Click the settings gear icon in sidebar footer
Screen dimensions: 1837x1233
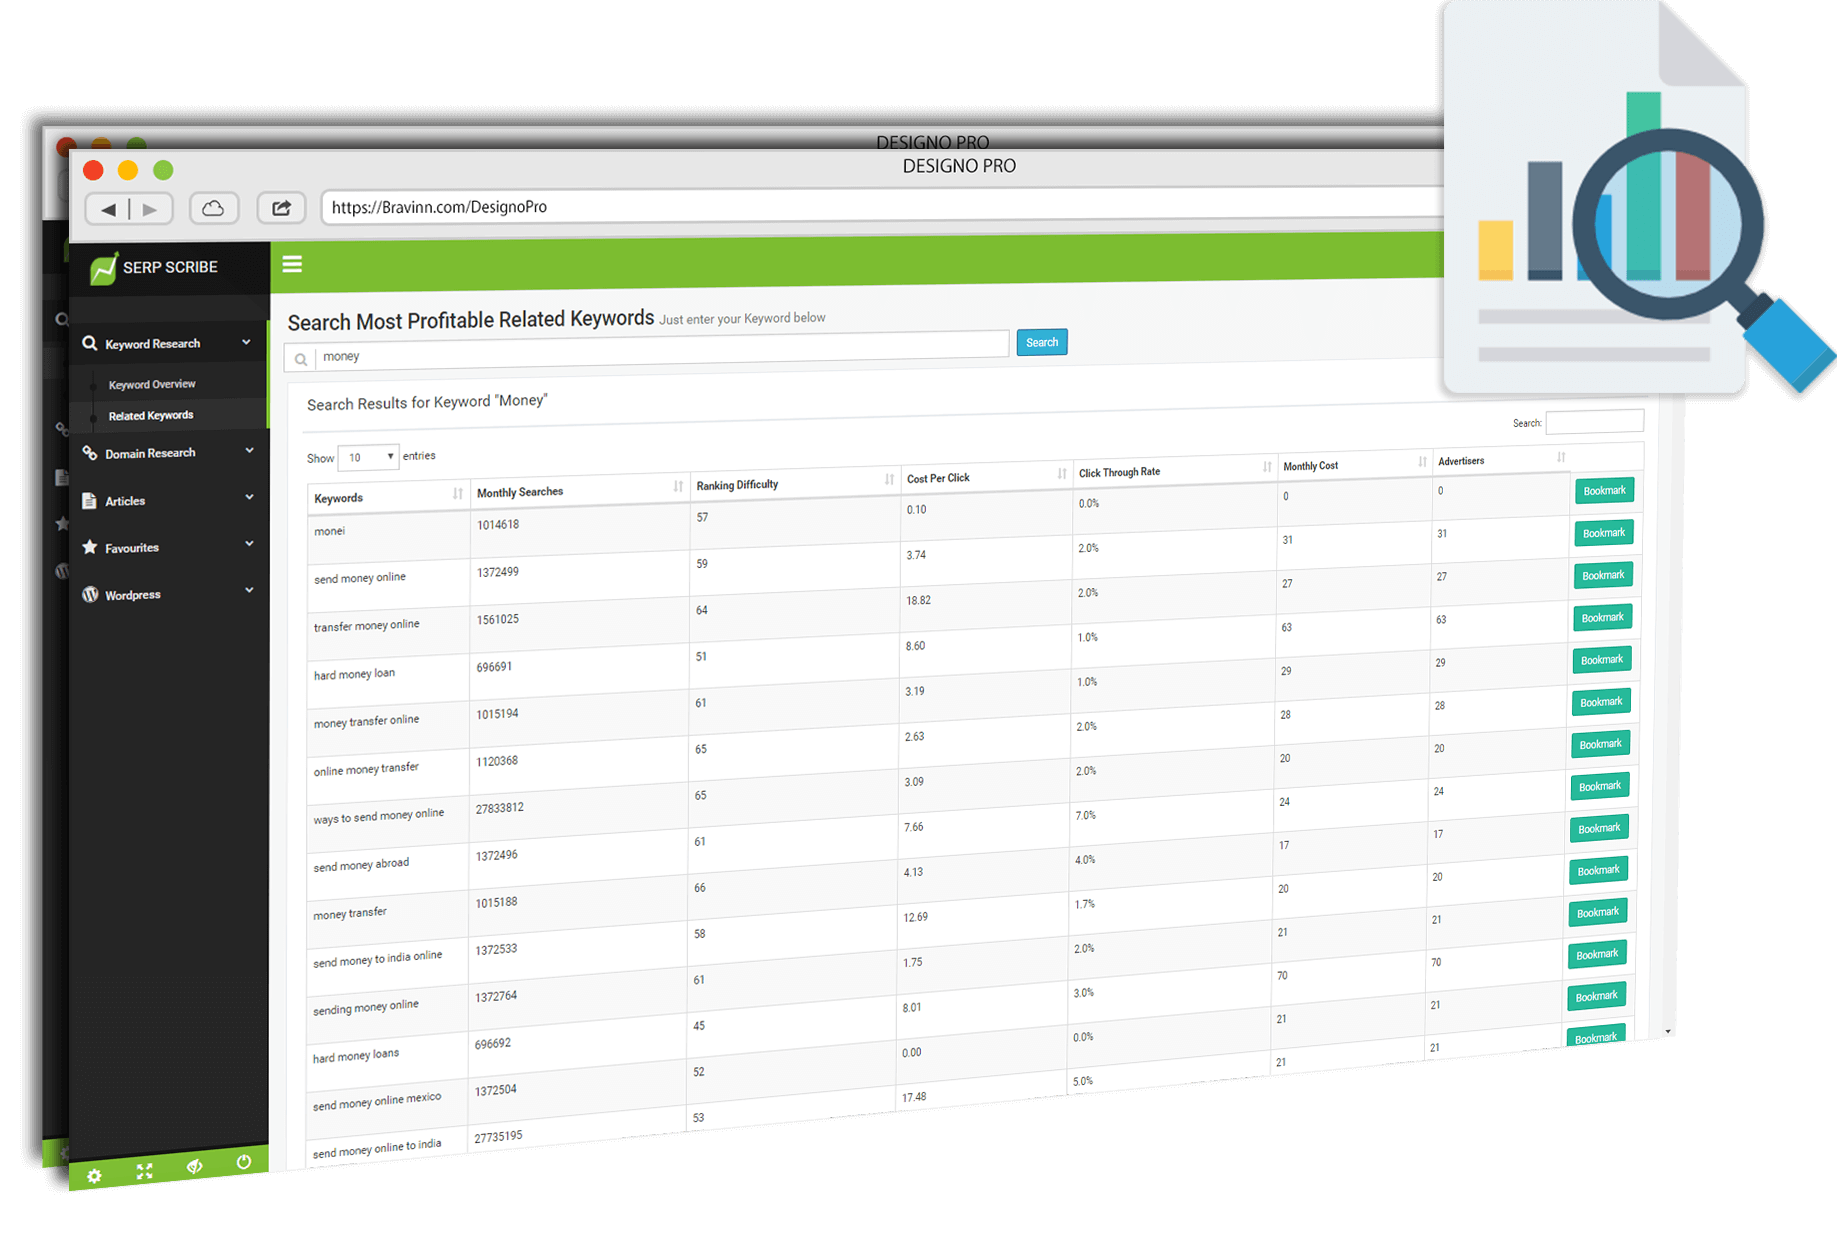point(94,1175)
